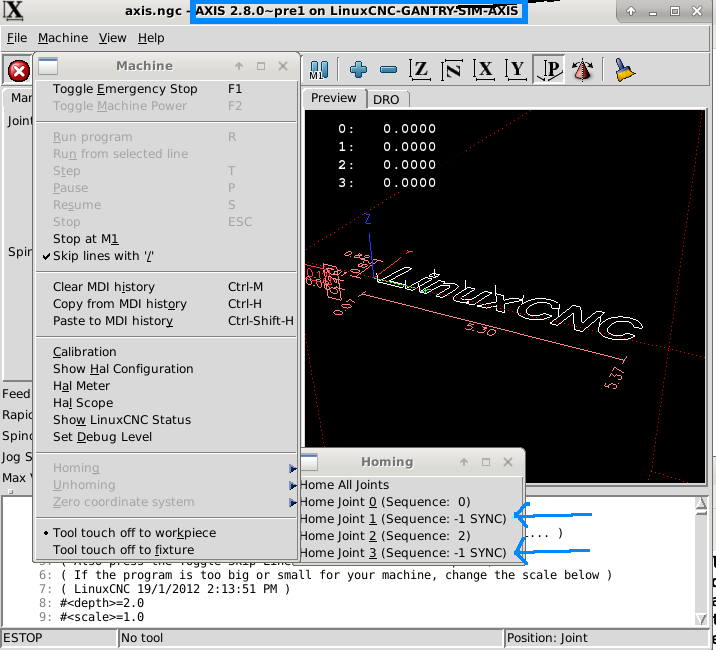Select the X view toolbar icon
Screen dimensions: 716x650
[x=484, y=70]
